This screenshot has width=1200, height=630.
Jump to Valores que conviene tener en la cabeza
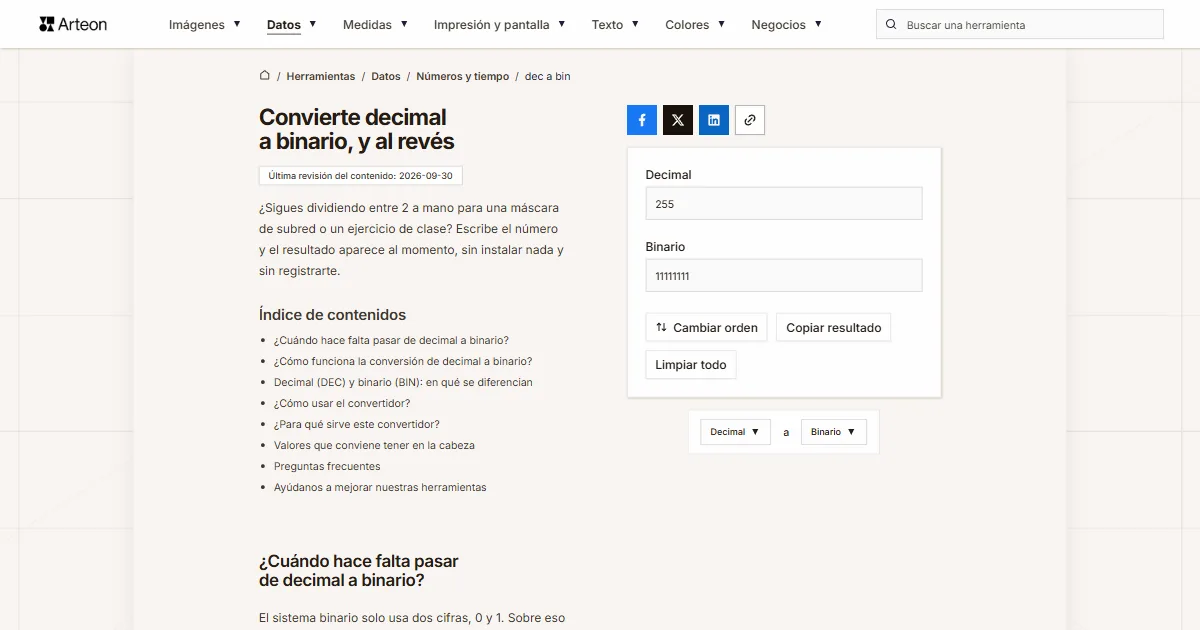374,445
